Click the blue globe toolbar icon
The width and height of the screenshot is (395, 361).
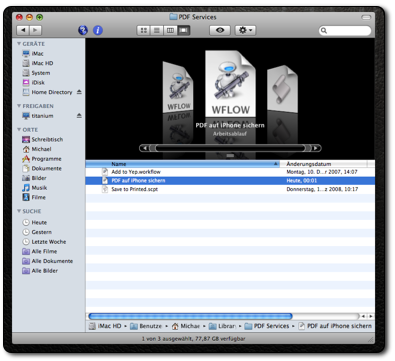(83, 30)
